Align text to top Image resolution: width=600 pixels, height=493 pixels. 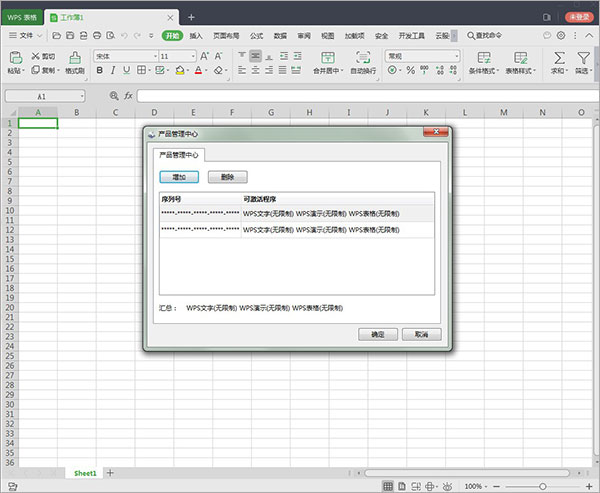(242, 56)
